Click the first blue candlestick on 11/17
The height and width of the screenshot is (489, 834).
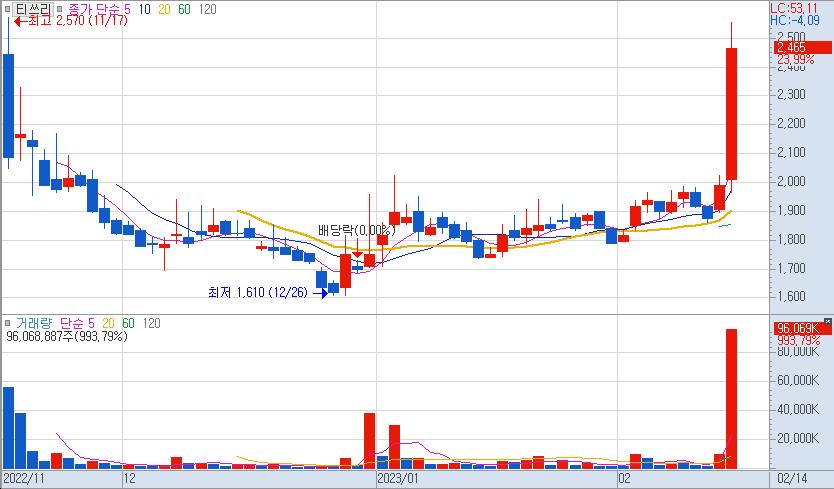pyautogui.click(x=9, y=105)
